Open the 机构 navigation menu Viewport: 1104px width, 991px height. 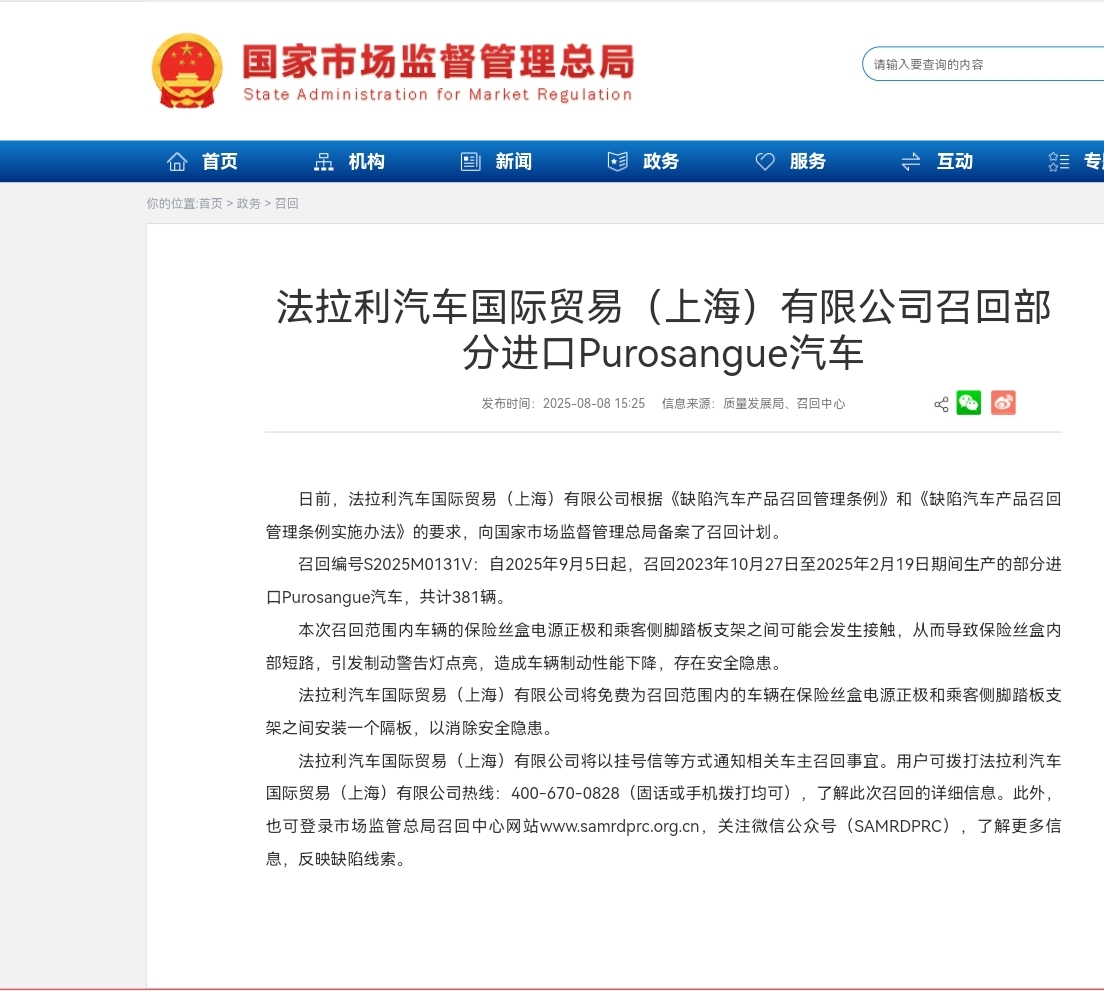tap(367, 162)
